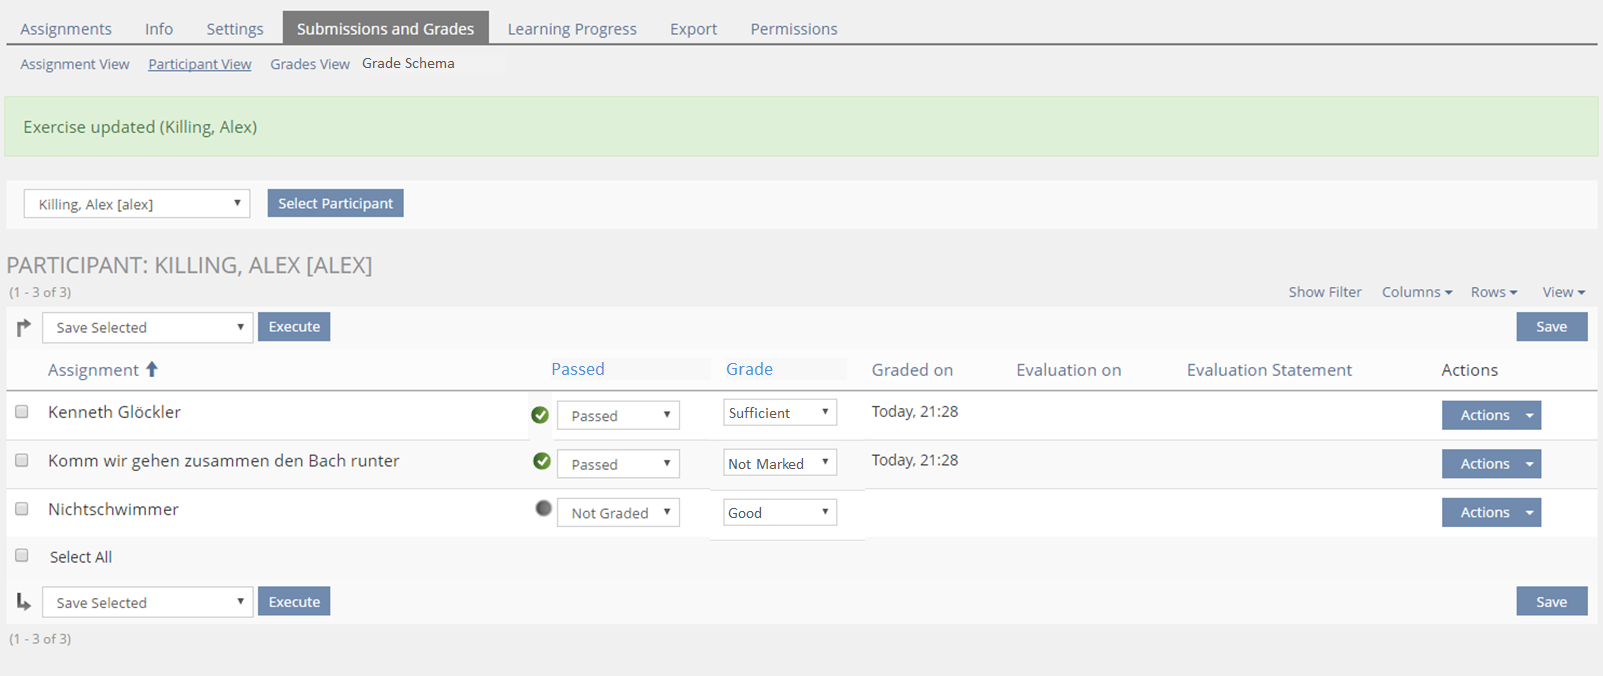Open Actions caret for Kenneth Glöckler row
The width and height of the screenshot is (1603, 676).
pos(1529,415)
